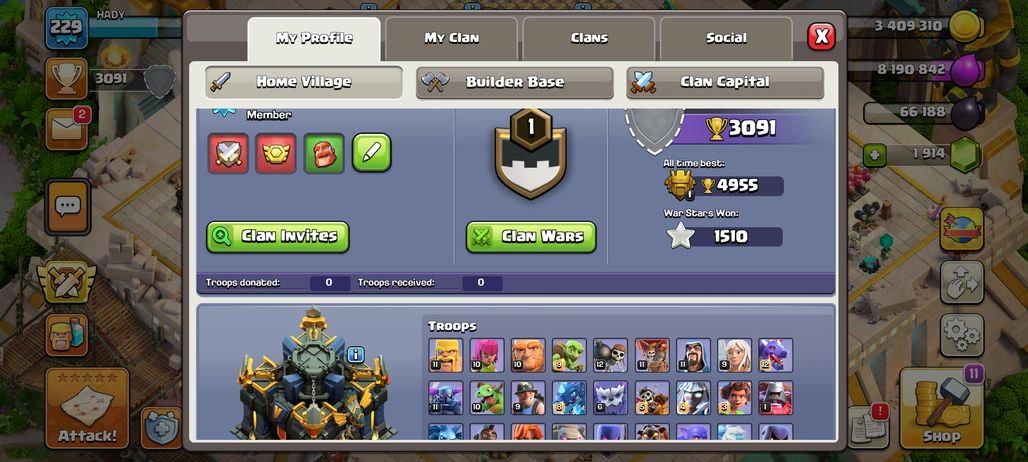This screenshot has height=462, width=1028.
Task: Open the mail inbox icon
Action: pos(66,128)
